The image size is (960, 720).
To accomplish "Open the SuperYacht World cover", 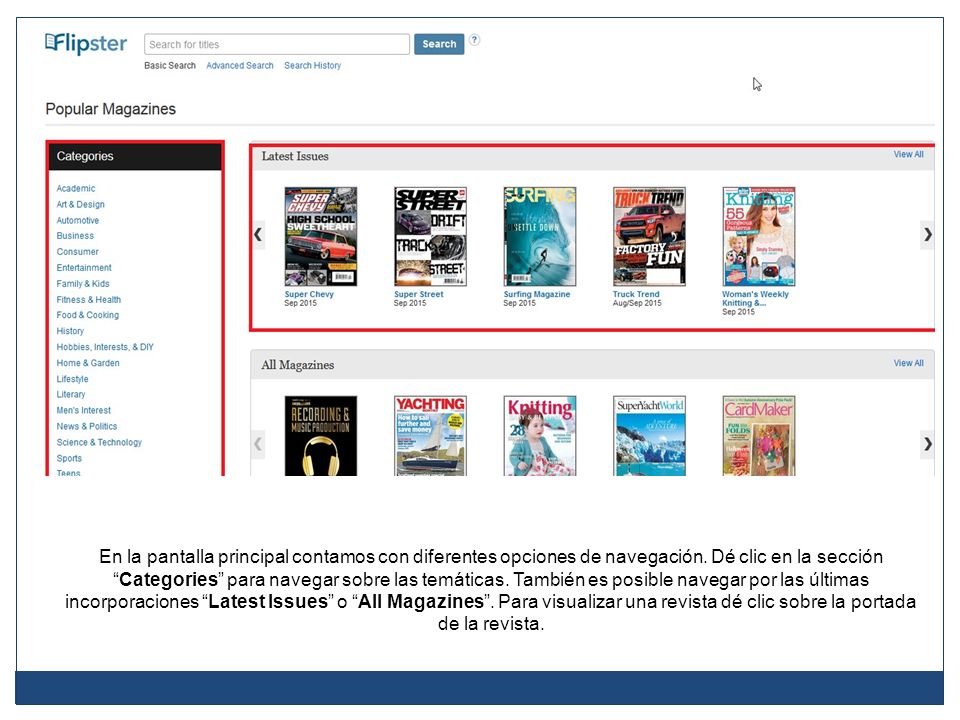I will click(650, 436).
